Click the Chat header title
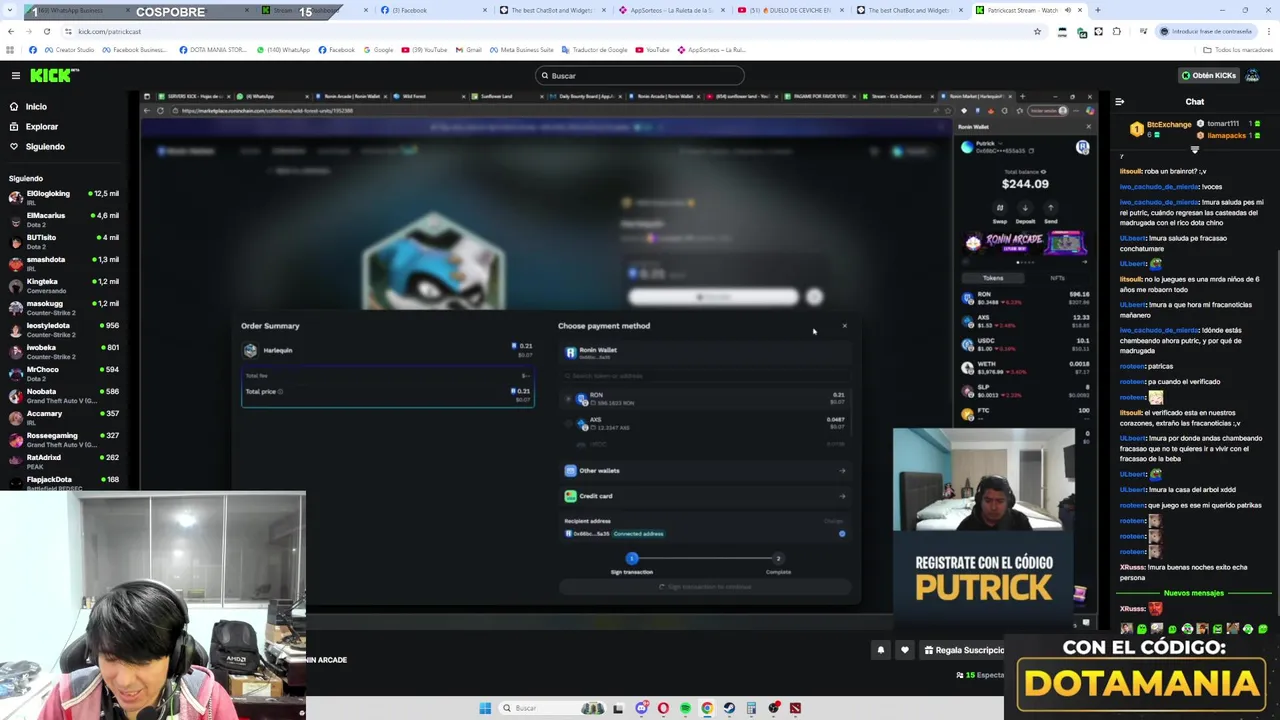The image size is (1280, 720). [1195, 101]
